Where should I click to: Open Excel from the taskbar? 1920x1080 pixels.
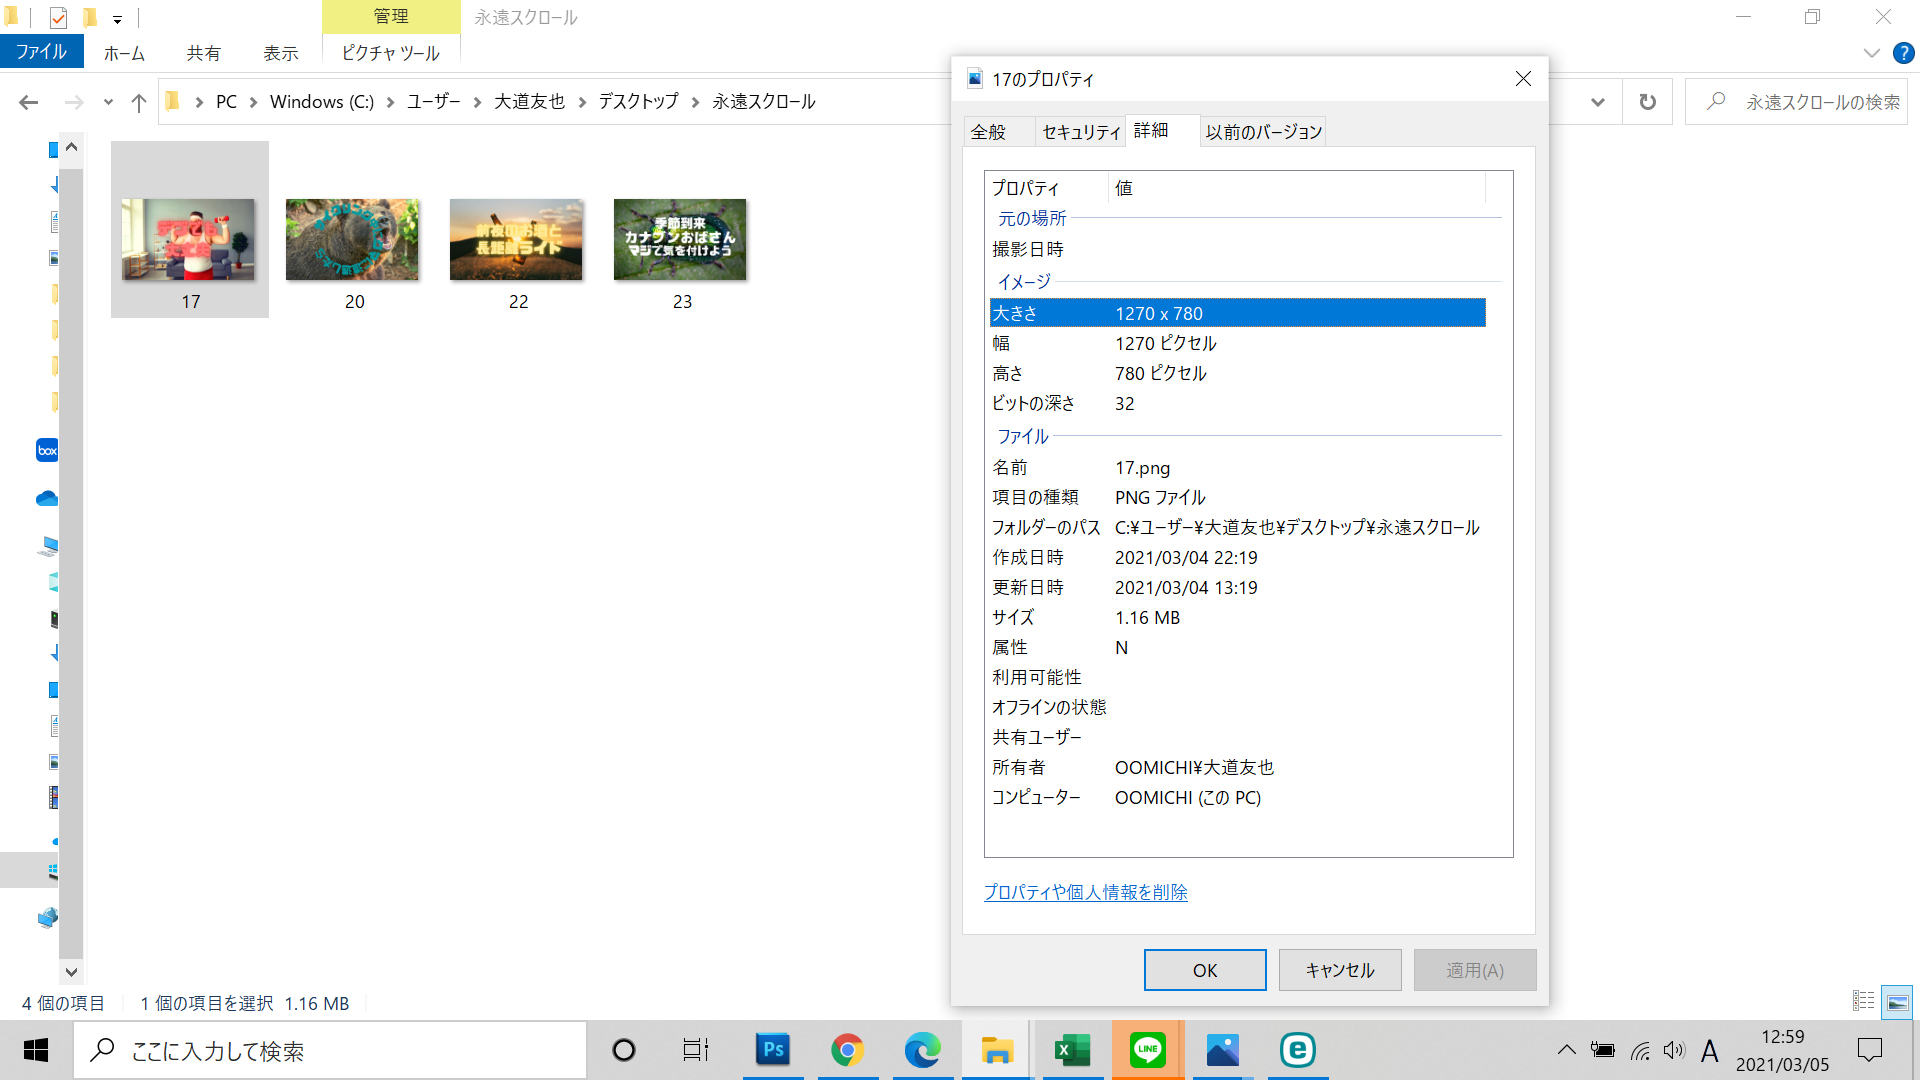coord(1072,1050)
